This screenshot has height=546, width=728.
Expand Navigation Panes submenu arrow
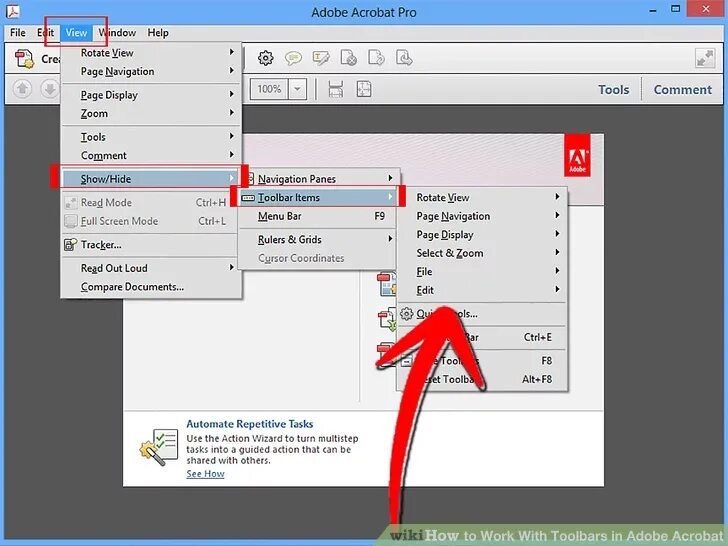click(390, 178)
